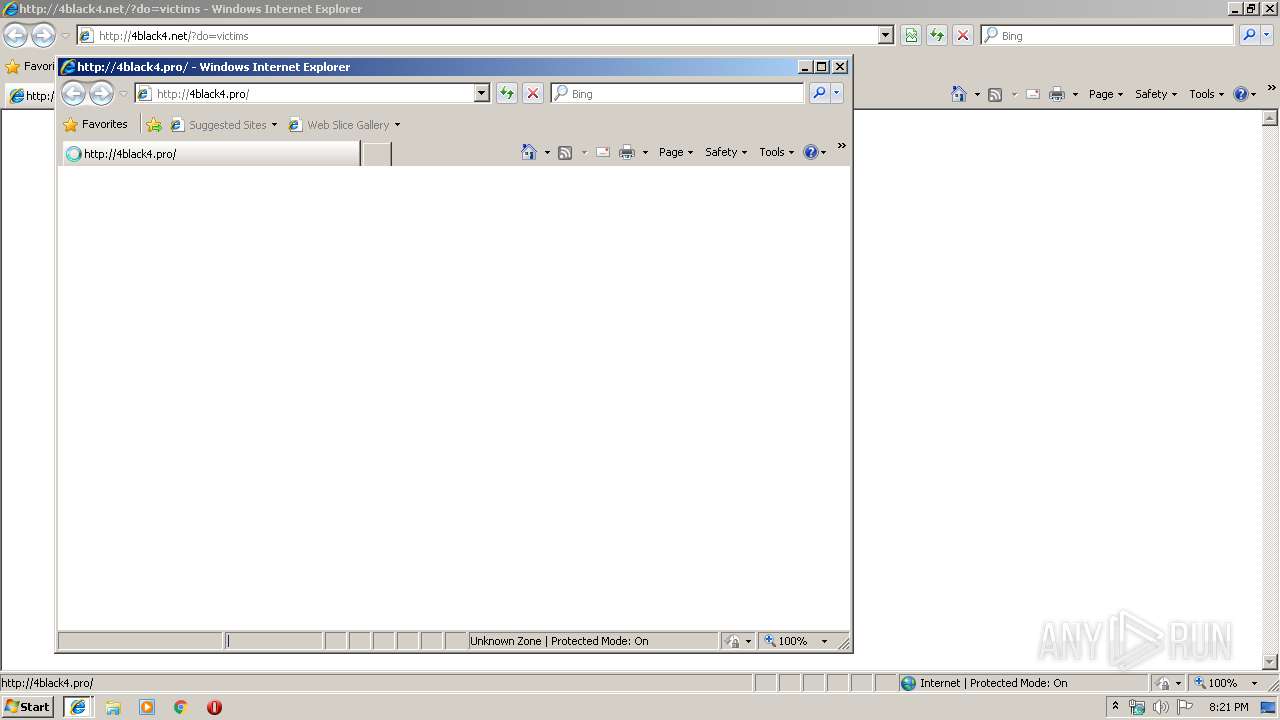Click search magnifier in background window
1280x720 pixels.
(x=1249, y=35)
